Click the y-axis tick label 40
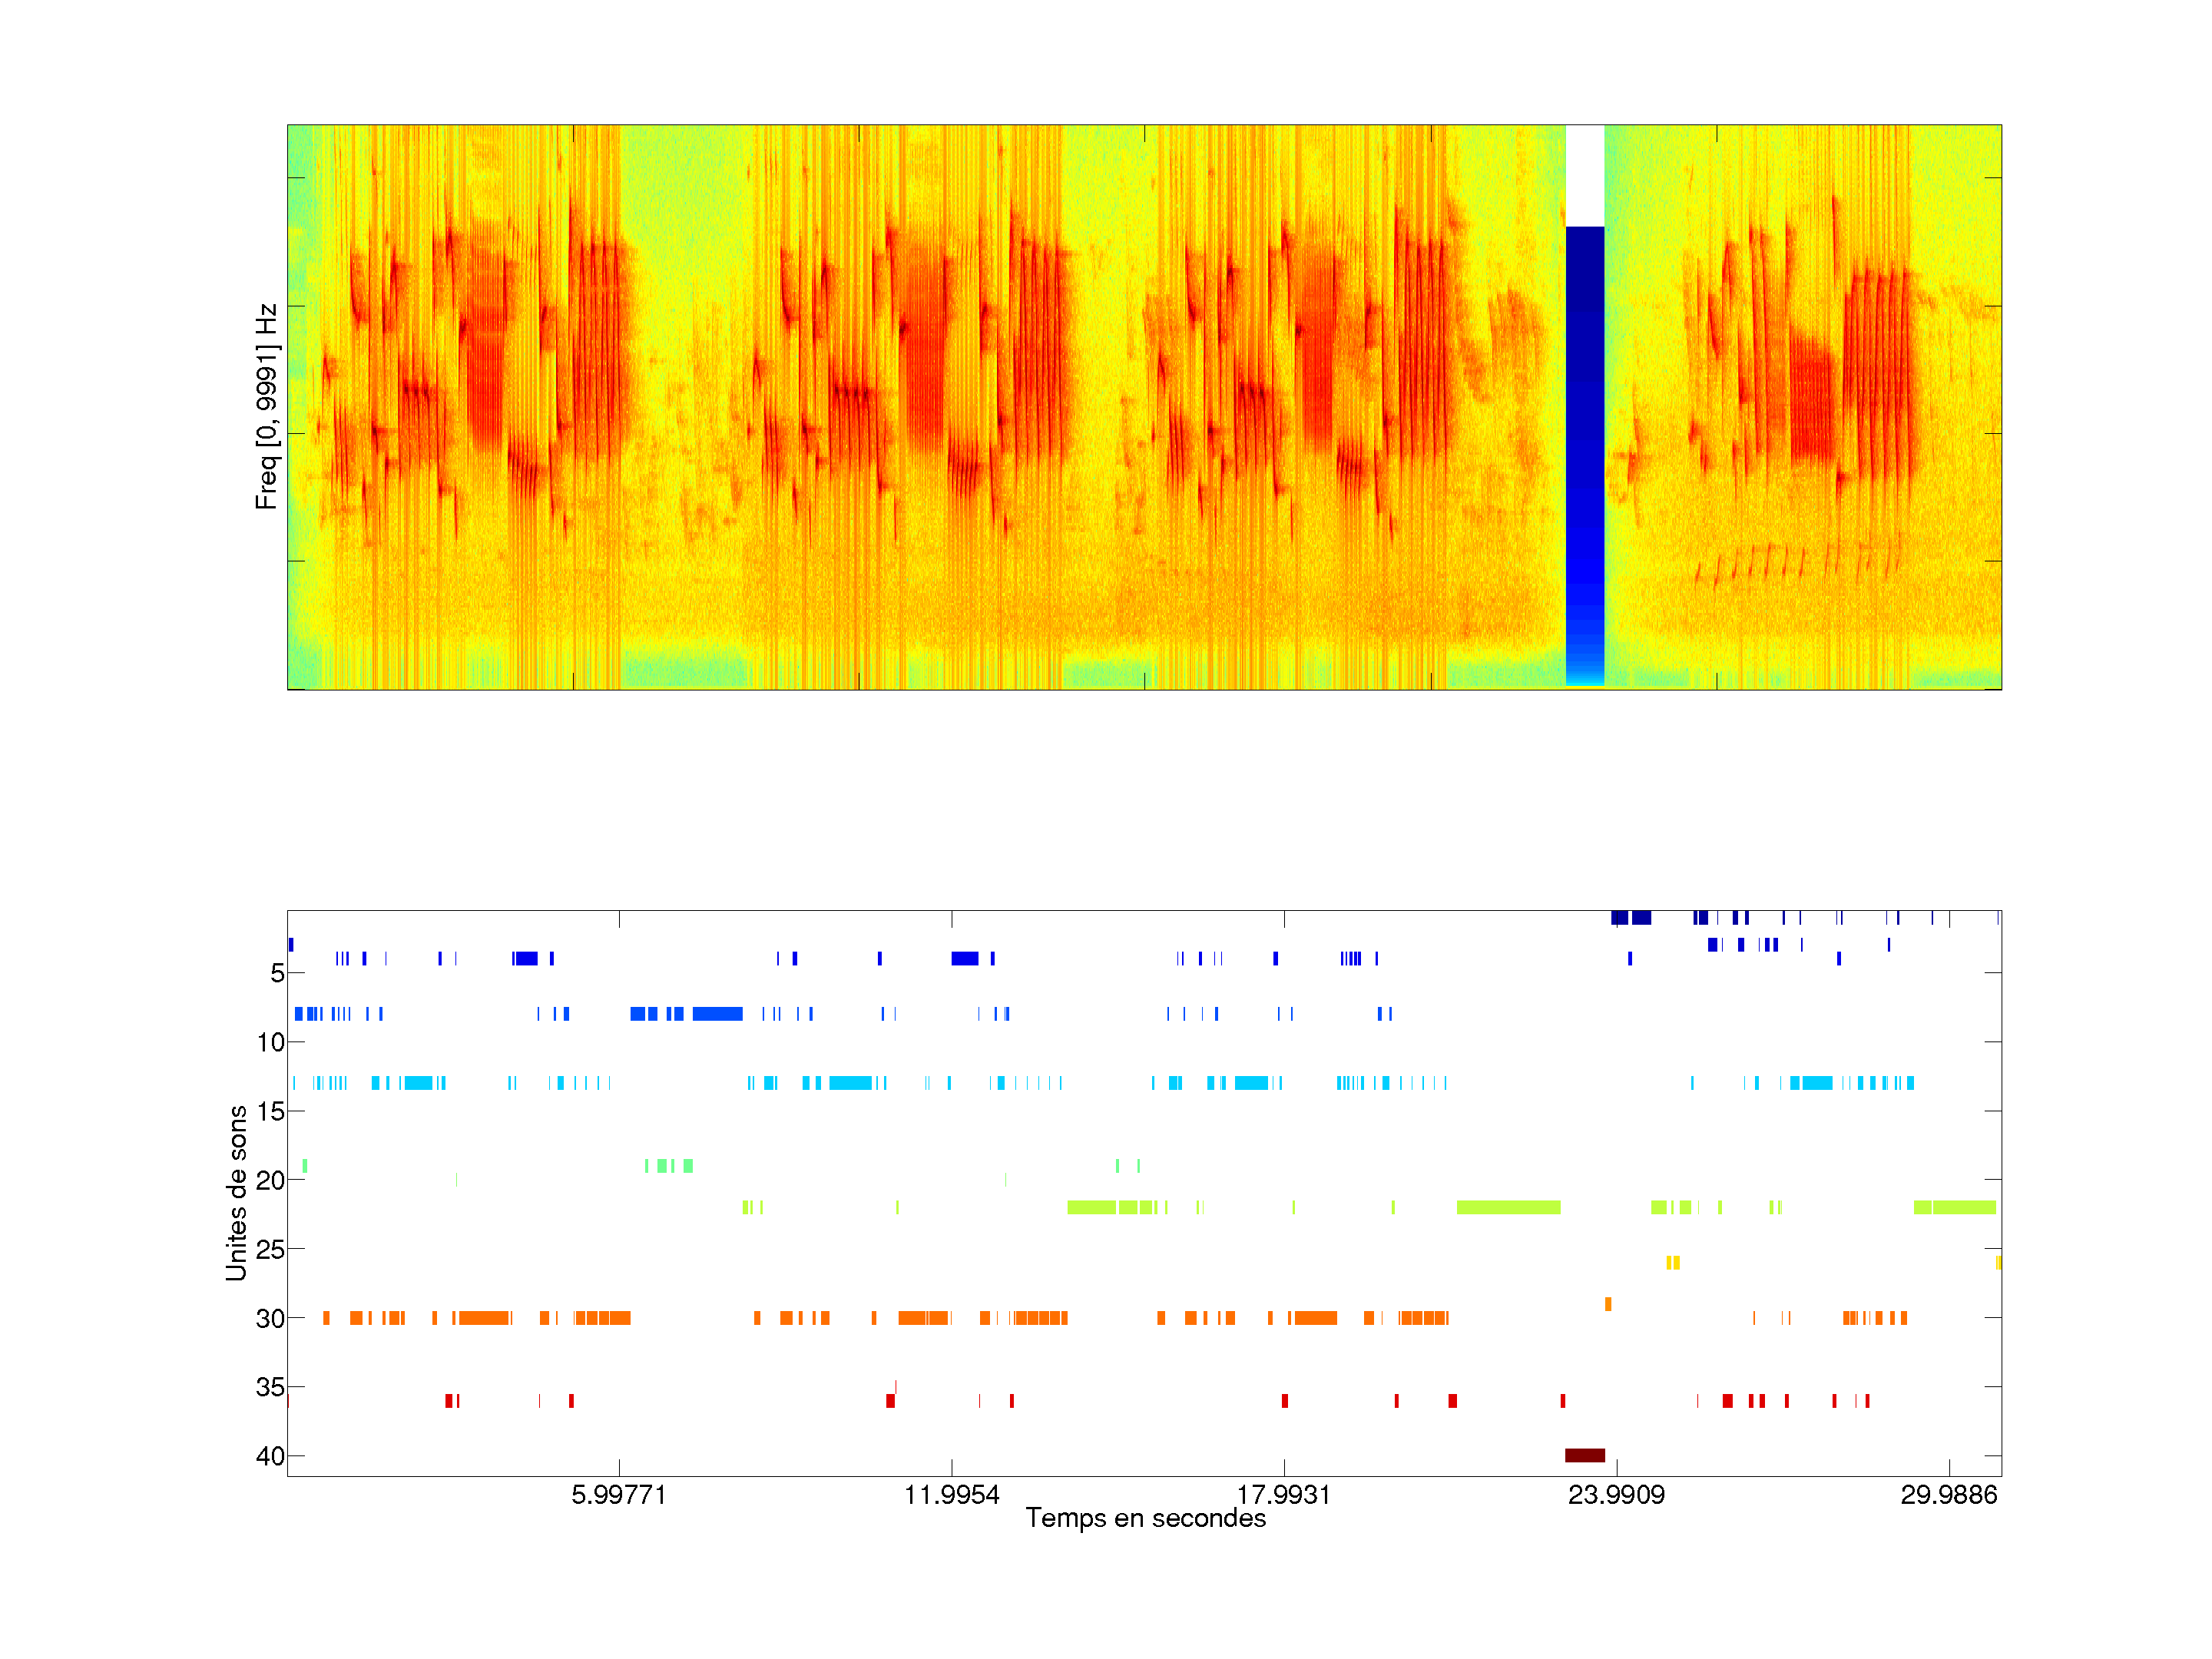Viewport: 2212px width, 1659px height. (270, 1456)
